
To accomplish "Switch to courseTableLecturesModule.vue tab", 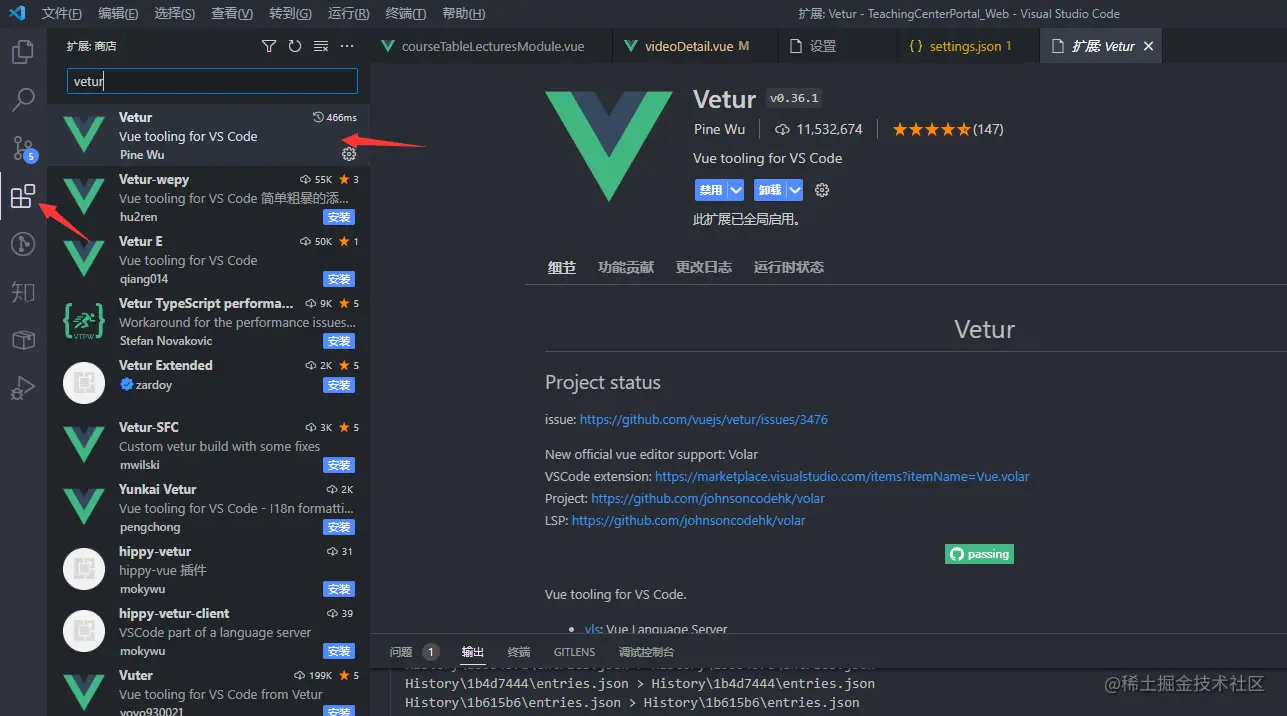I will click(492, 46).
